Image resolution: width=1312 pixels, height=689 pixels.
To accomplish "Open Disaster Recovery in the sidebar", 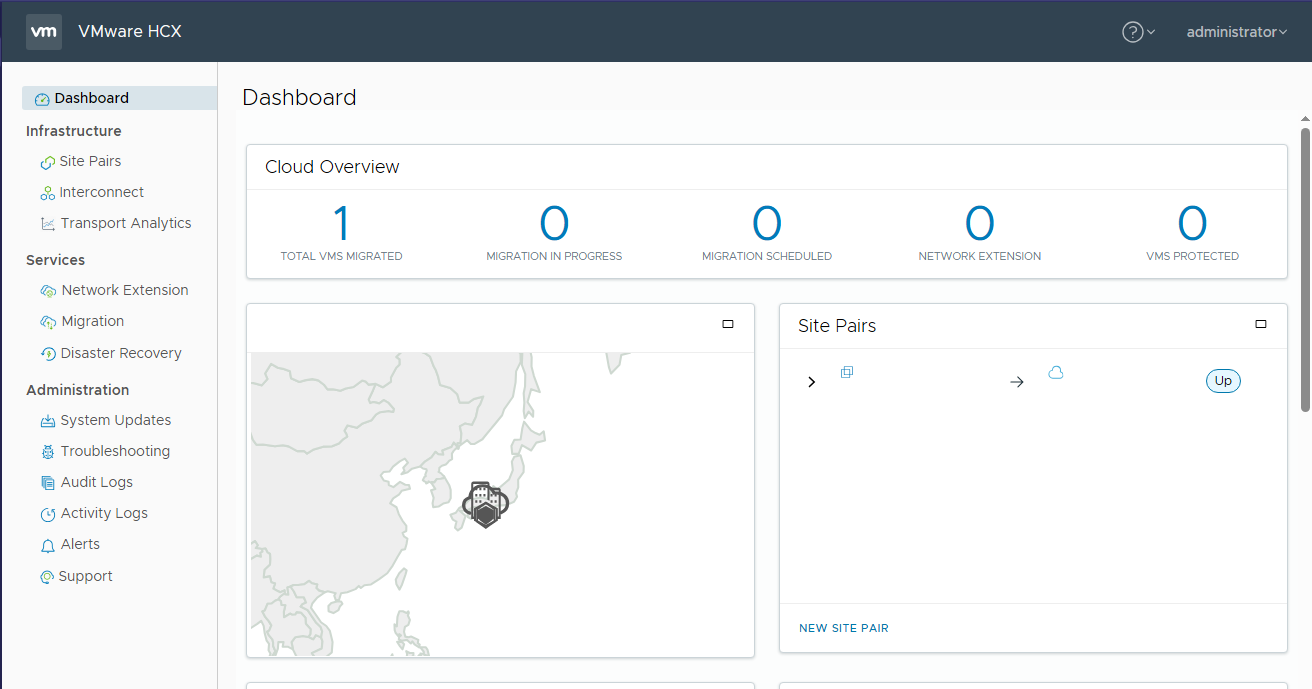I will pos(121,353).
